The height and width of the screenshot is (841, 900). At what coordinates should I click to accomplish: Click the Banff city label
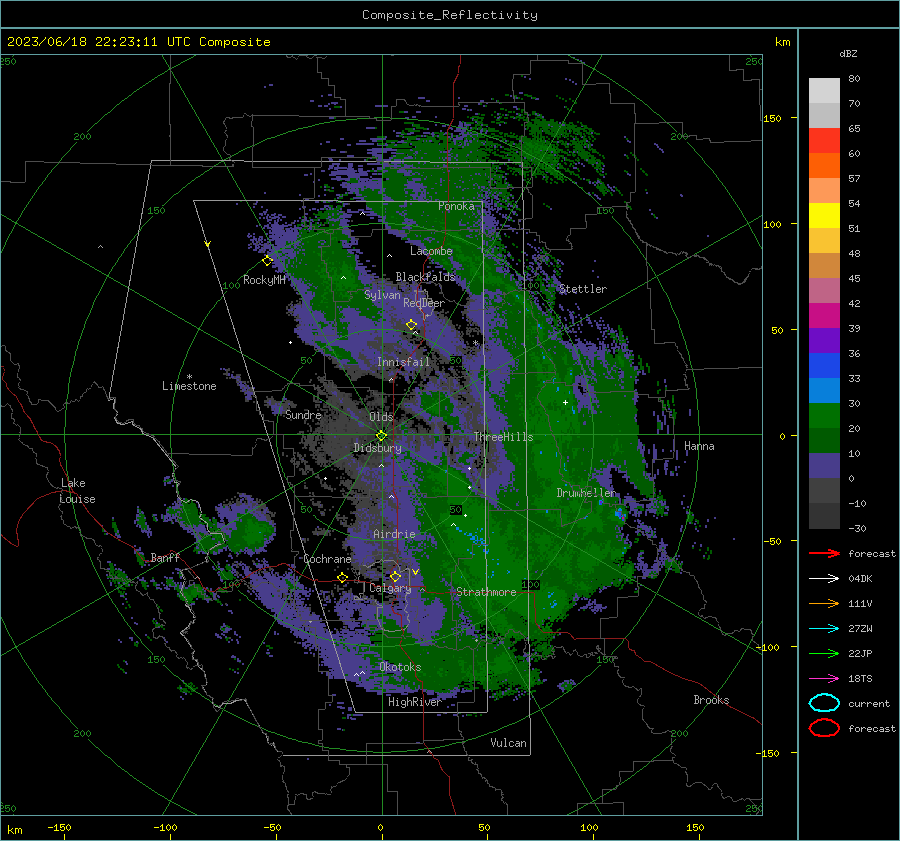click(x=165, y=557)
